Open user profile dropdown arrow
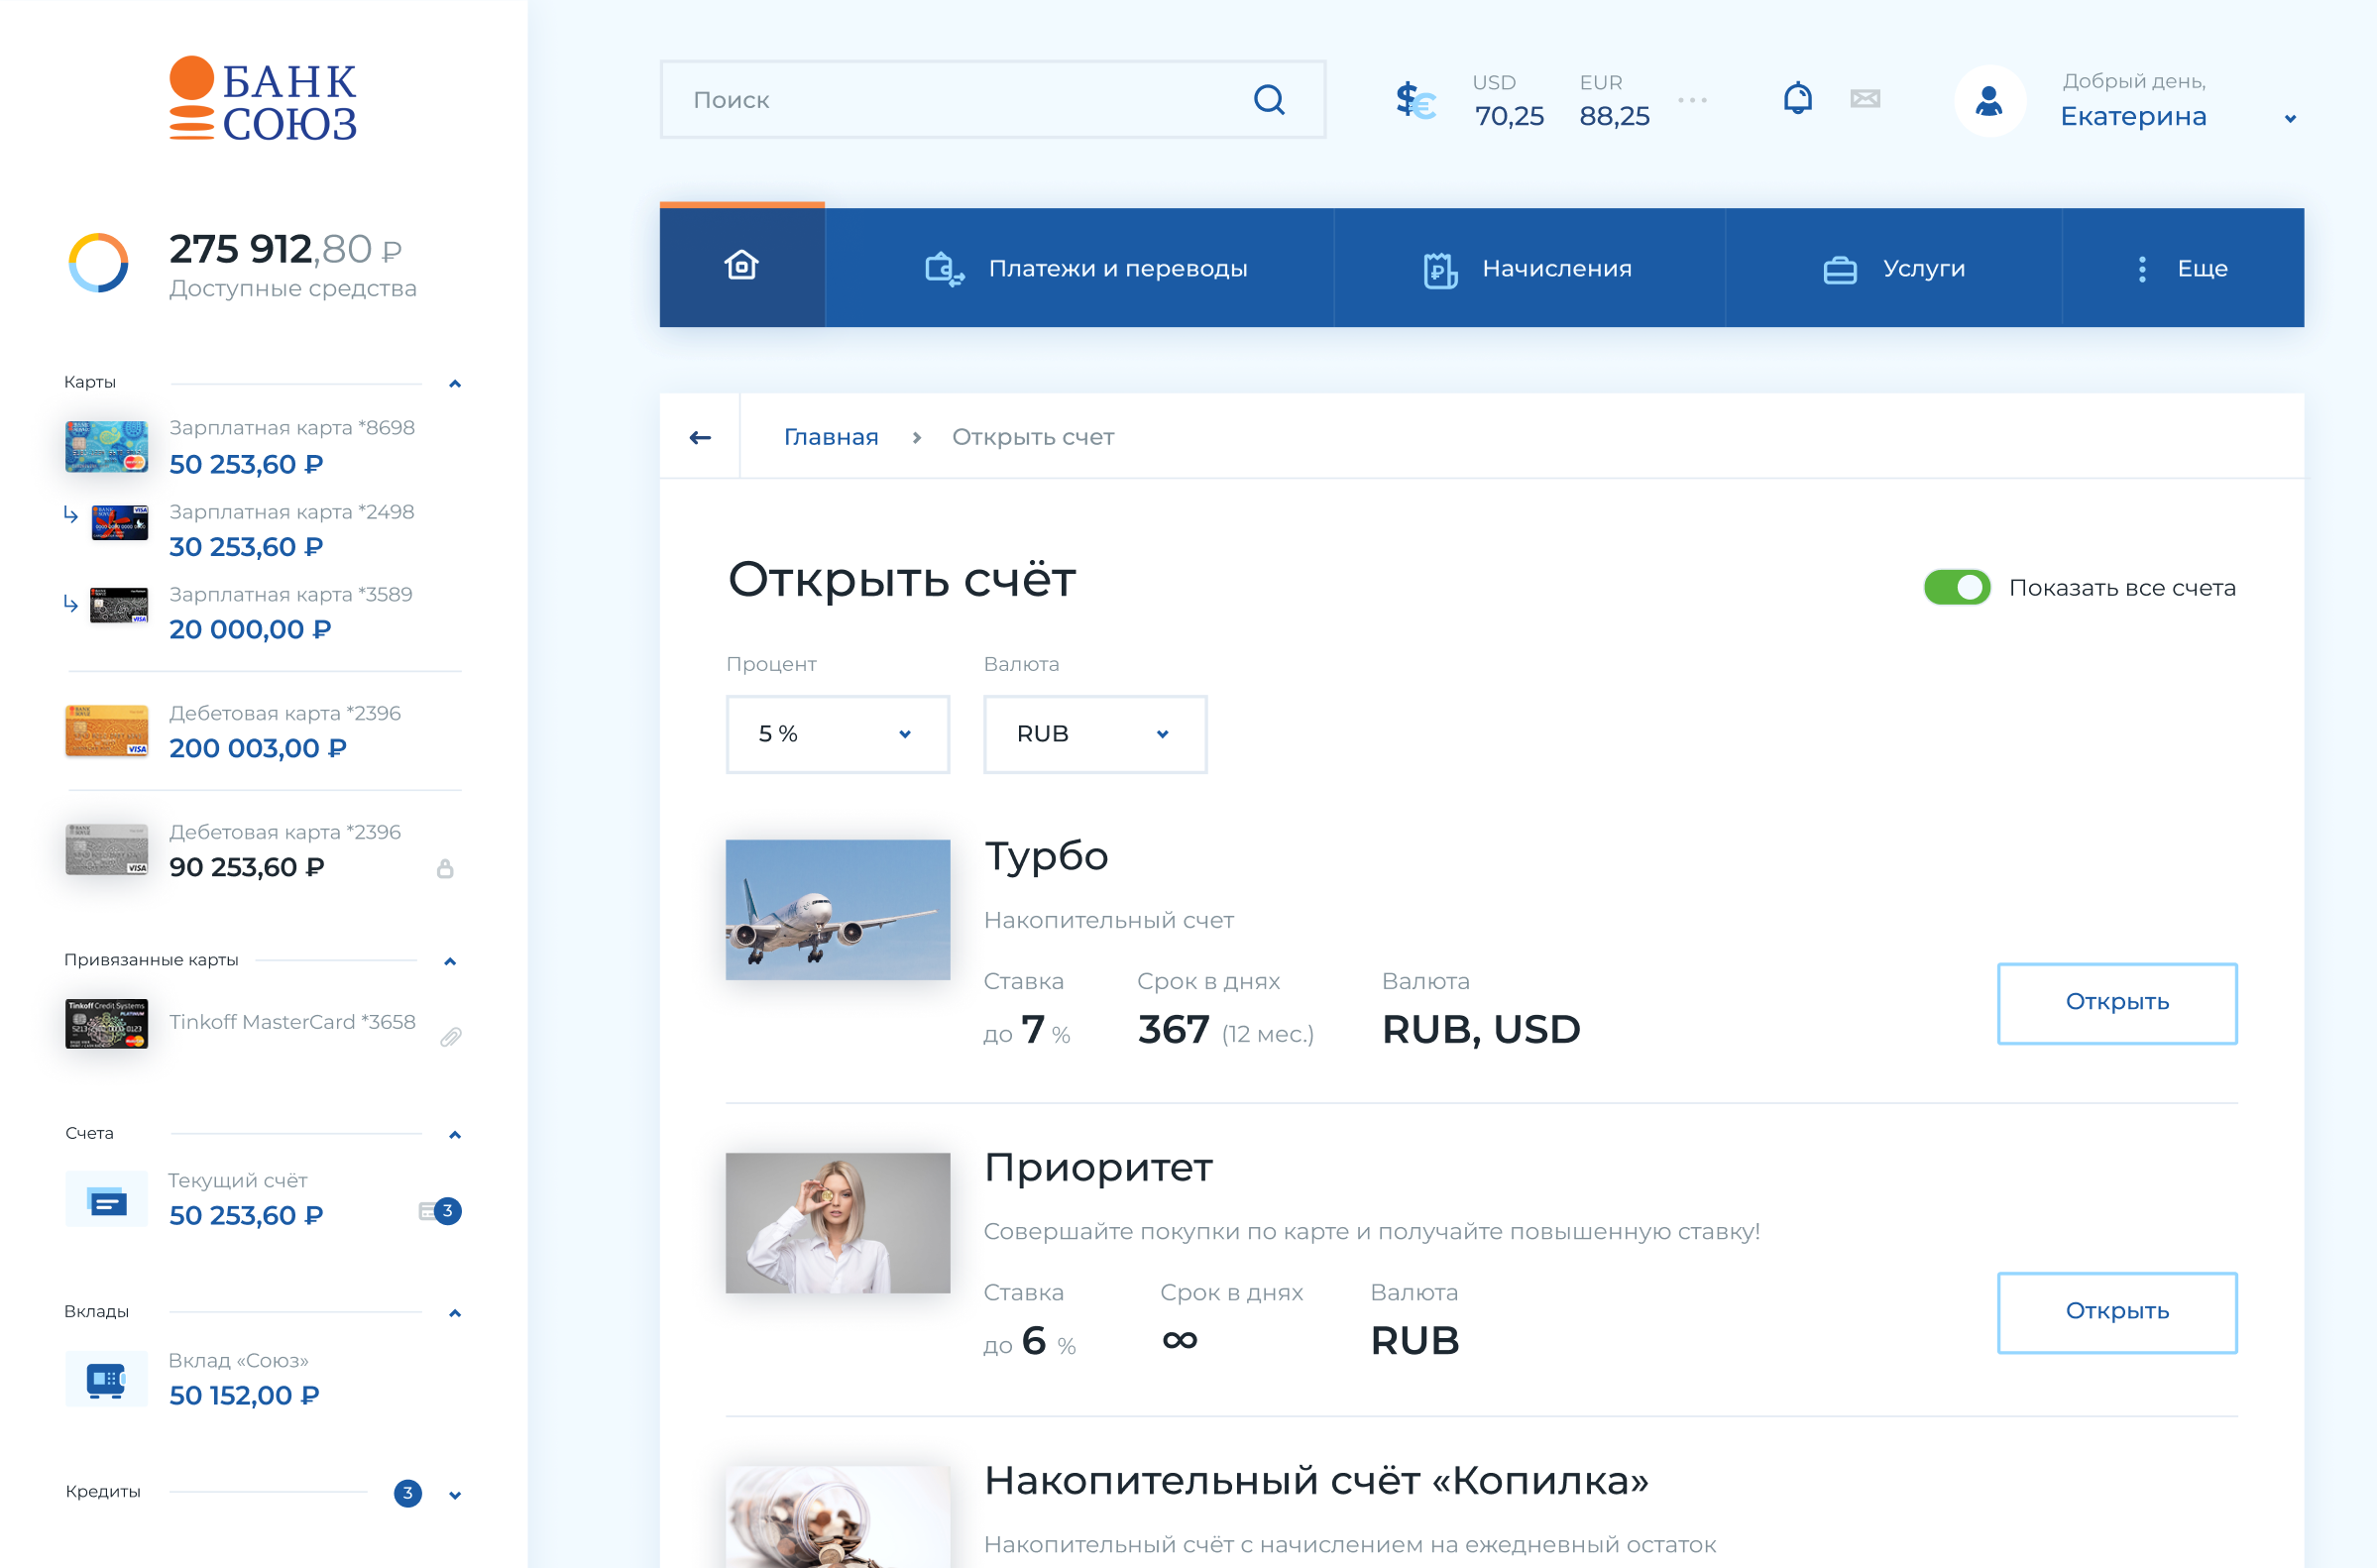2377x1568 pixels. pyautogui.click(x=2290, y=119)
